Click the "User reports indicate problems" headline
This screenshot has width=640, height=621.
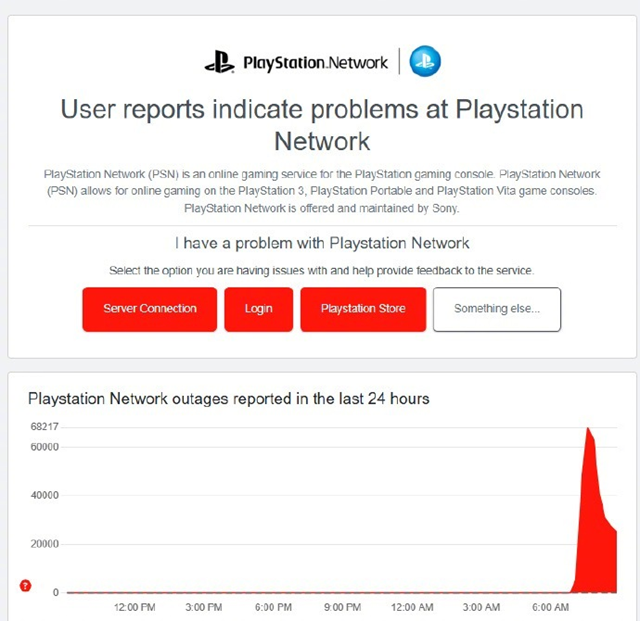(322, 124)
